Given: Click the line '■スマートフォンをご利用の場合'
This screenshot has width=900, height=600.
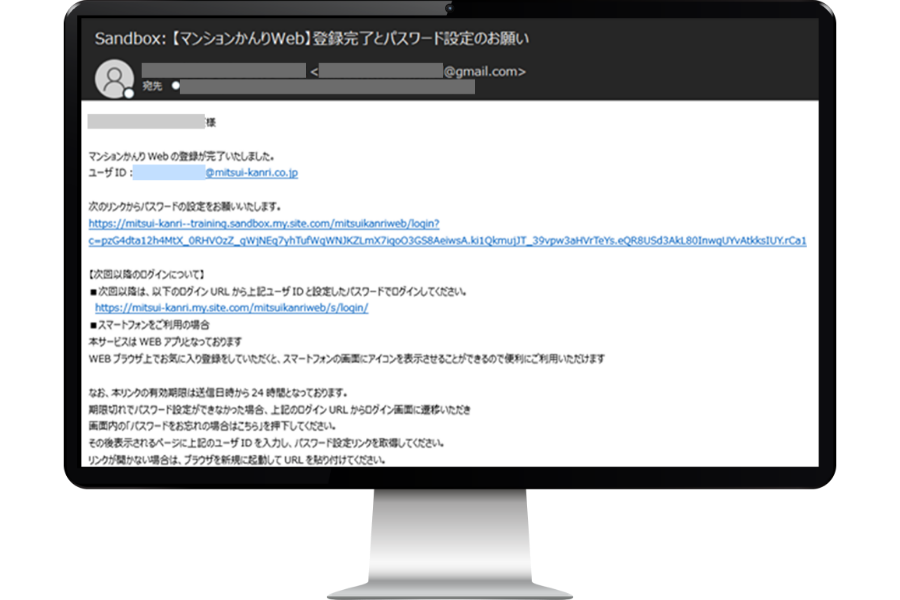Looking at the screenshot, I should pos(149,325).
